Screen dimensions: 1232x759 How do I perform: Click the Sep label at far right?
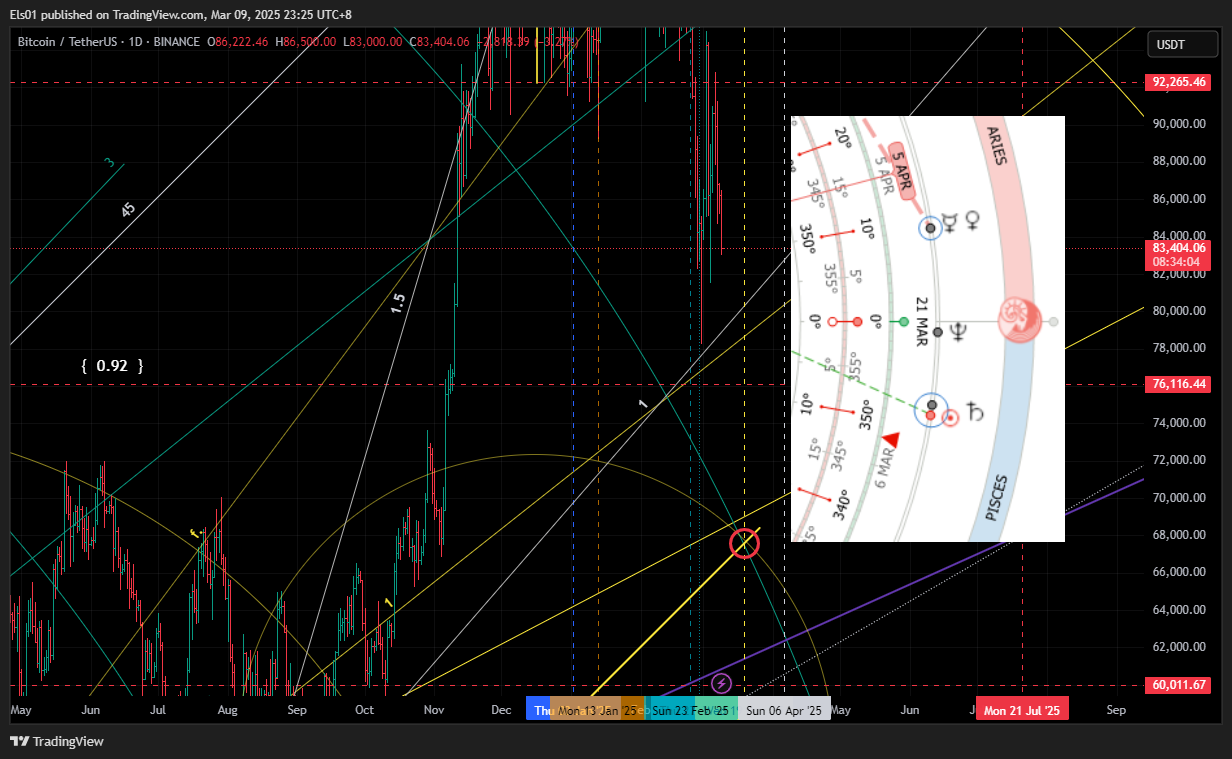coord(1117,710)
